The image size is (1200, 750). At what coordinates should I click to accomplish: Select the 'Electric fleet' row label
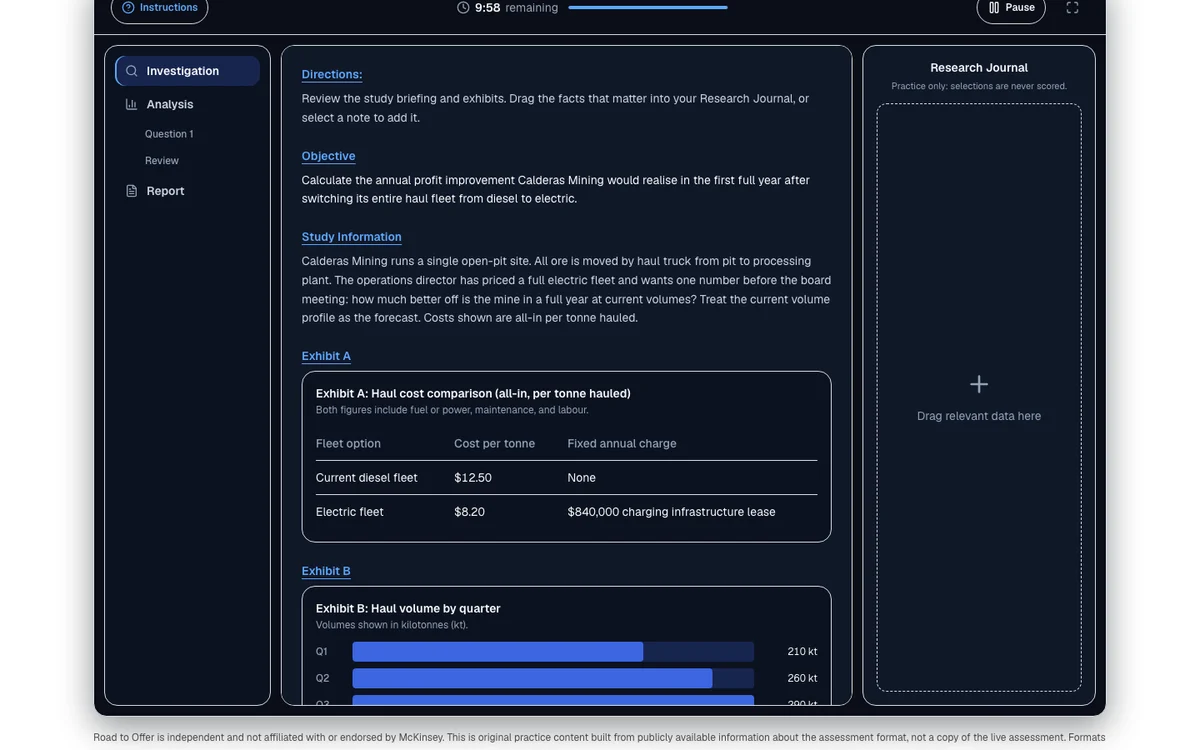click(350, 512)
